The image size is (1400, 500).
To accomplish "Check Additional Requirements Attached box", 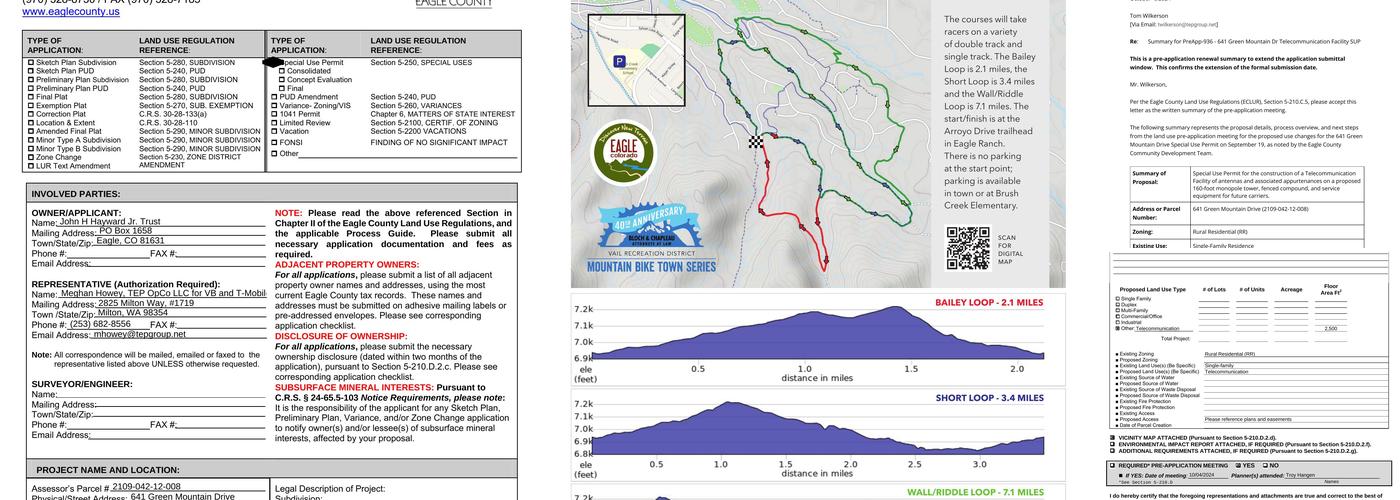I will click(x=1112, y=449).
